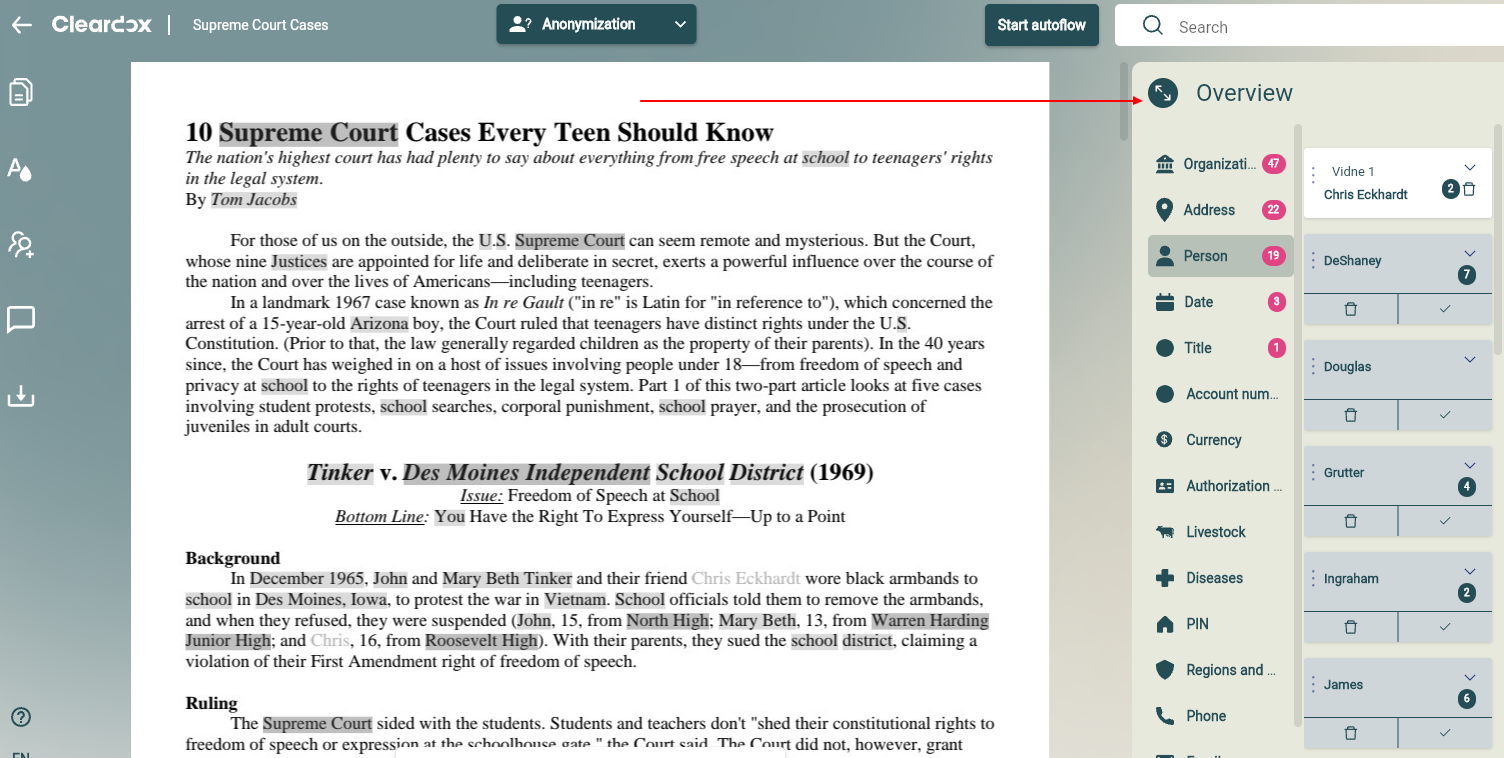This screenshot has height=758, width=1504.
Task: Open the comments panel icon
Action: (20, 319)
